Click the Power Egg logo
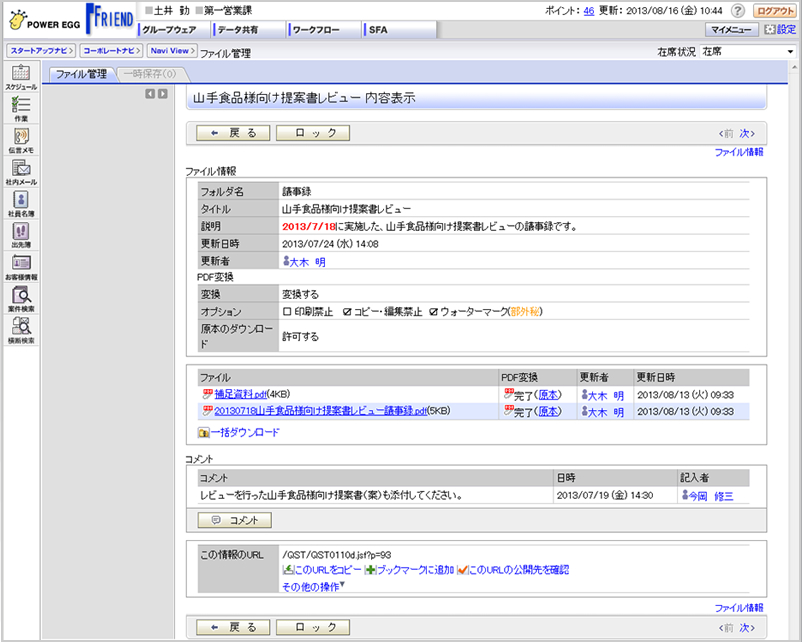802x642 pixels. (45, 21)
